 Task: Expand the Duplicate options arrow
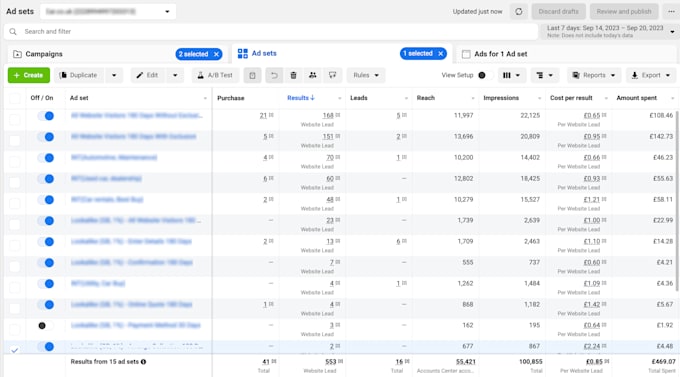tap(114, 75)
